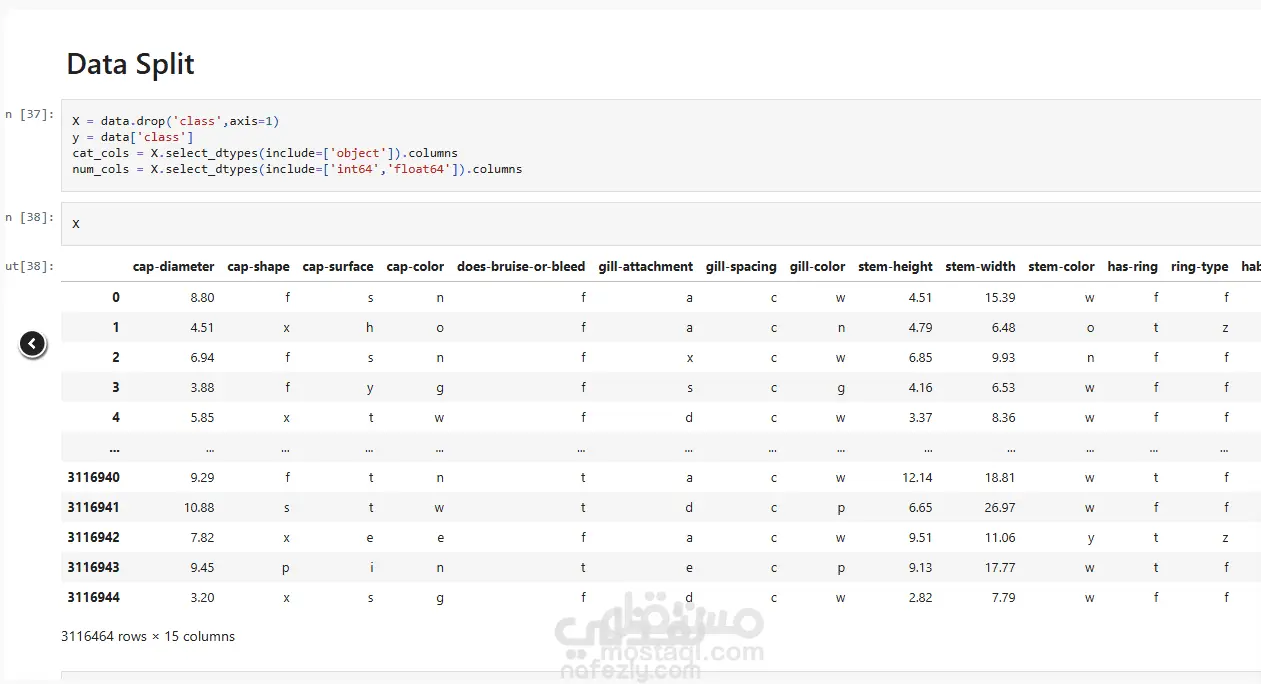
Task: Click stem-width value 17.77
Action: click(999, 567)
